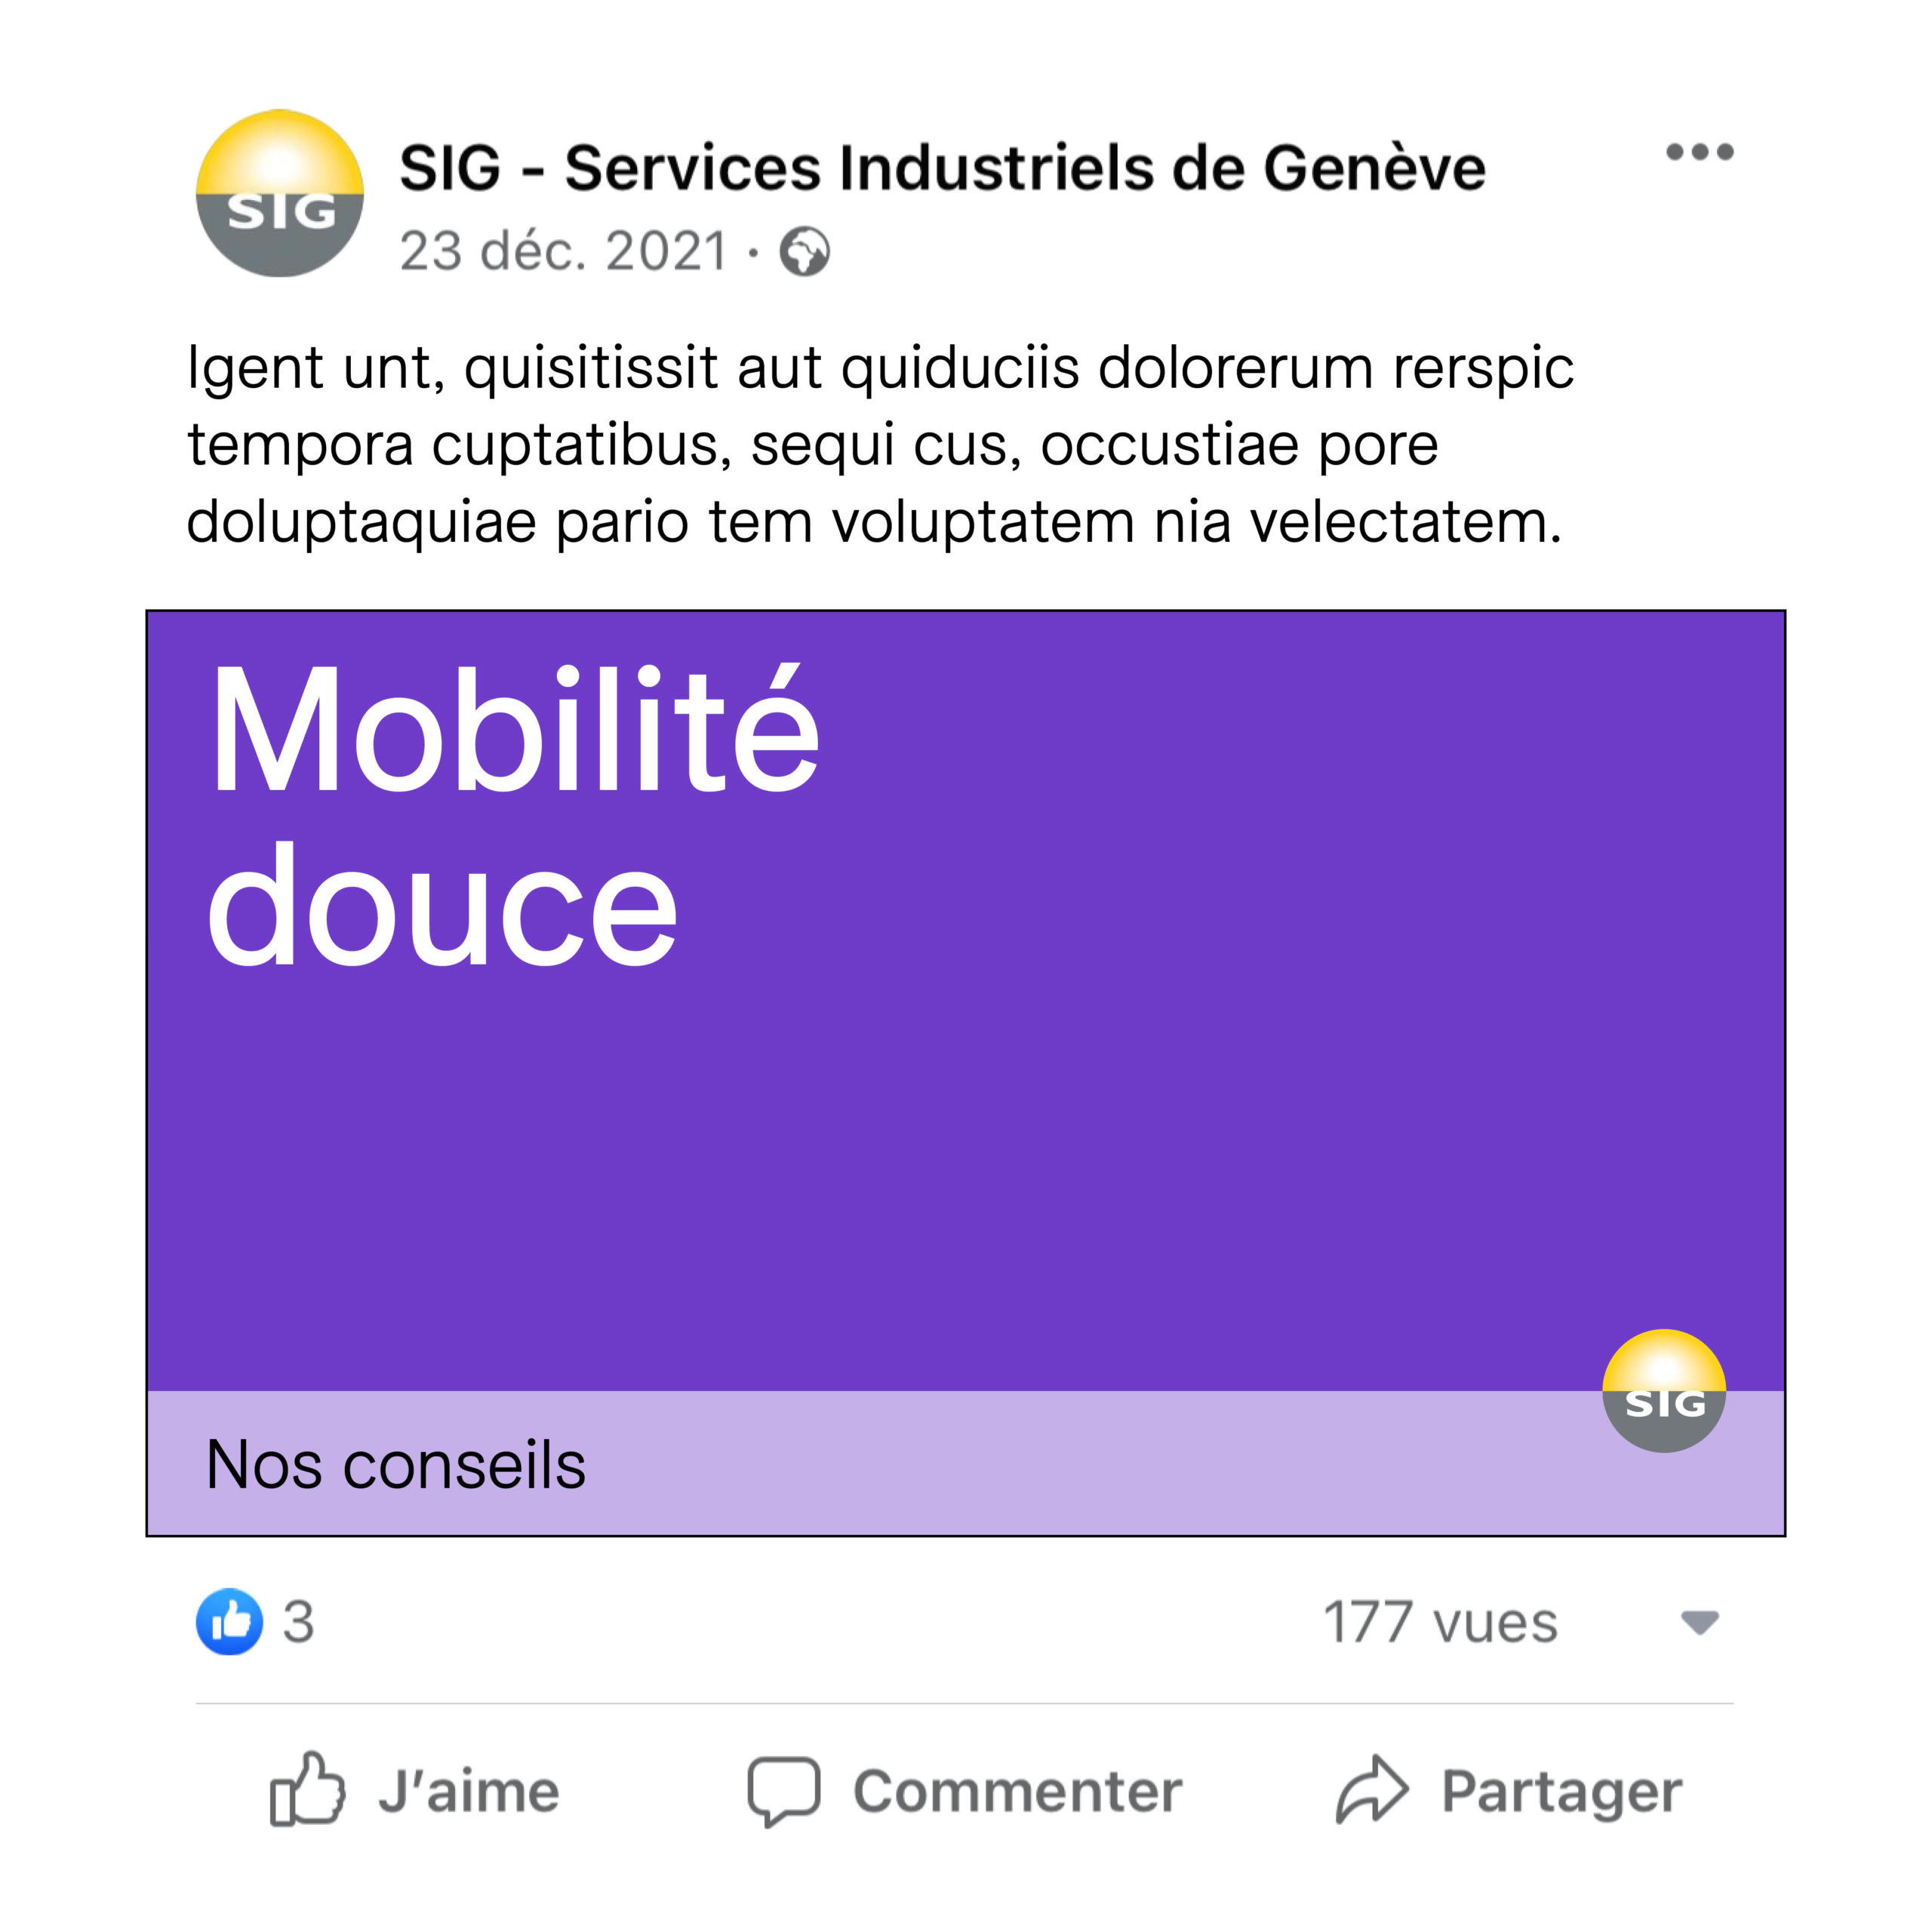Click the 23 déc. 2021 post date
1932x1932 pixels.
[x=563, y=251]
